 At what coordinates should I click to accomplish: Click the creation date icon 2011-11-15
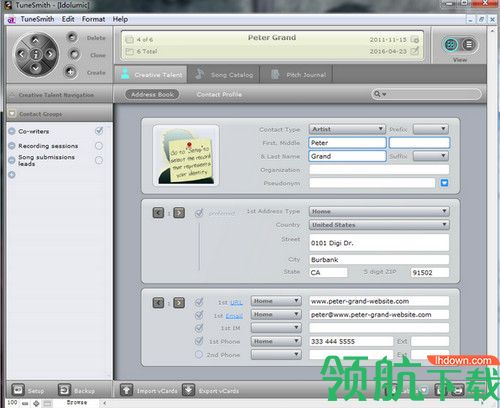point(414,39)
